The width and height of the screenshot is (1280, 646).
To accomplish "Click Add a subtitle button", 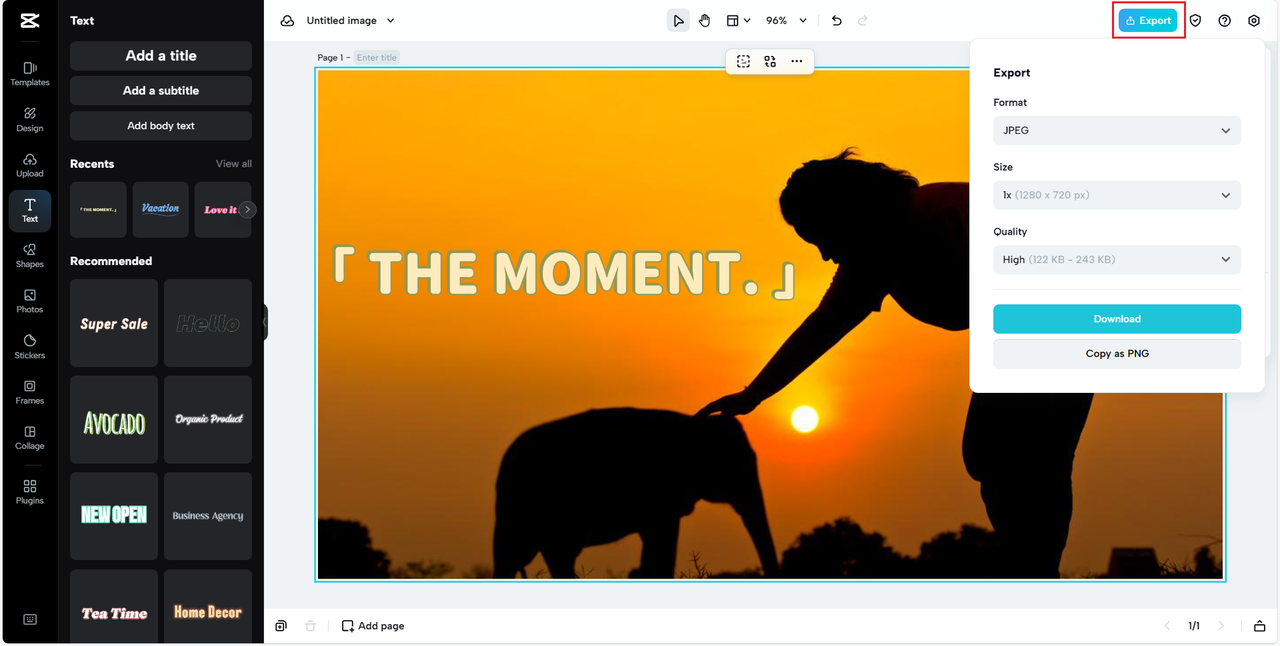I will tap(161, 91).
